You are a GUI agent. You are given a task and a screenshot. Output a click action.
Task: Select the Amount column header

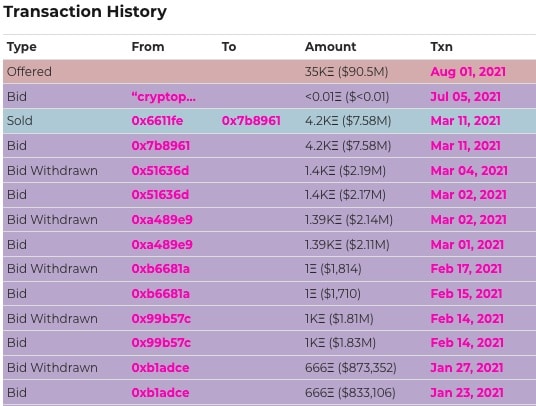[x=331, y=47]
